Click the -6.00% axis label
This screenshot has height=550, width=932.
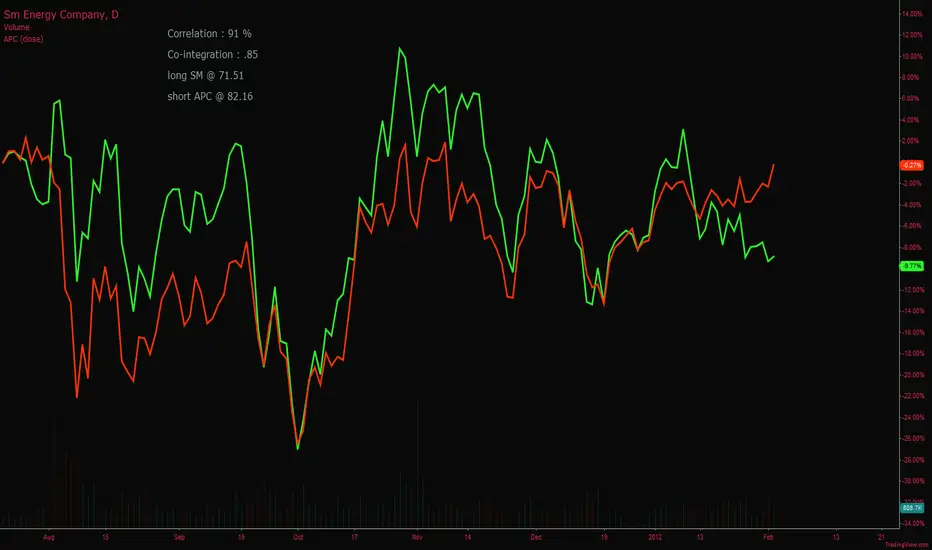coord(912,226)
